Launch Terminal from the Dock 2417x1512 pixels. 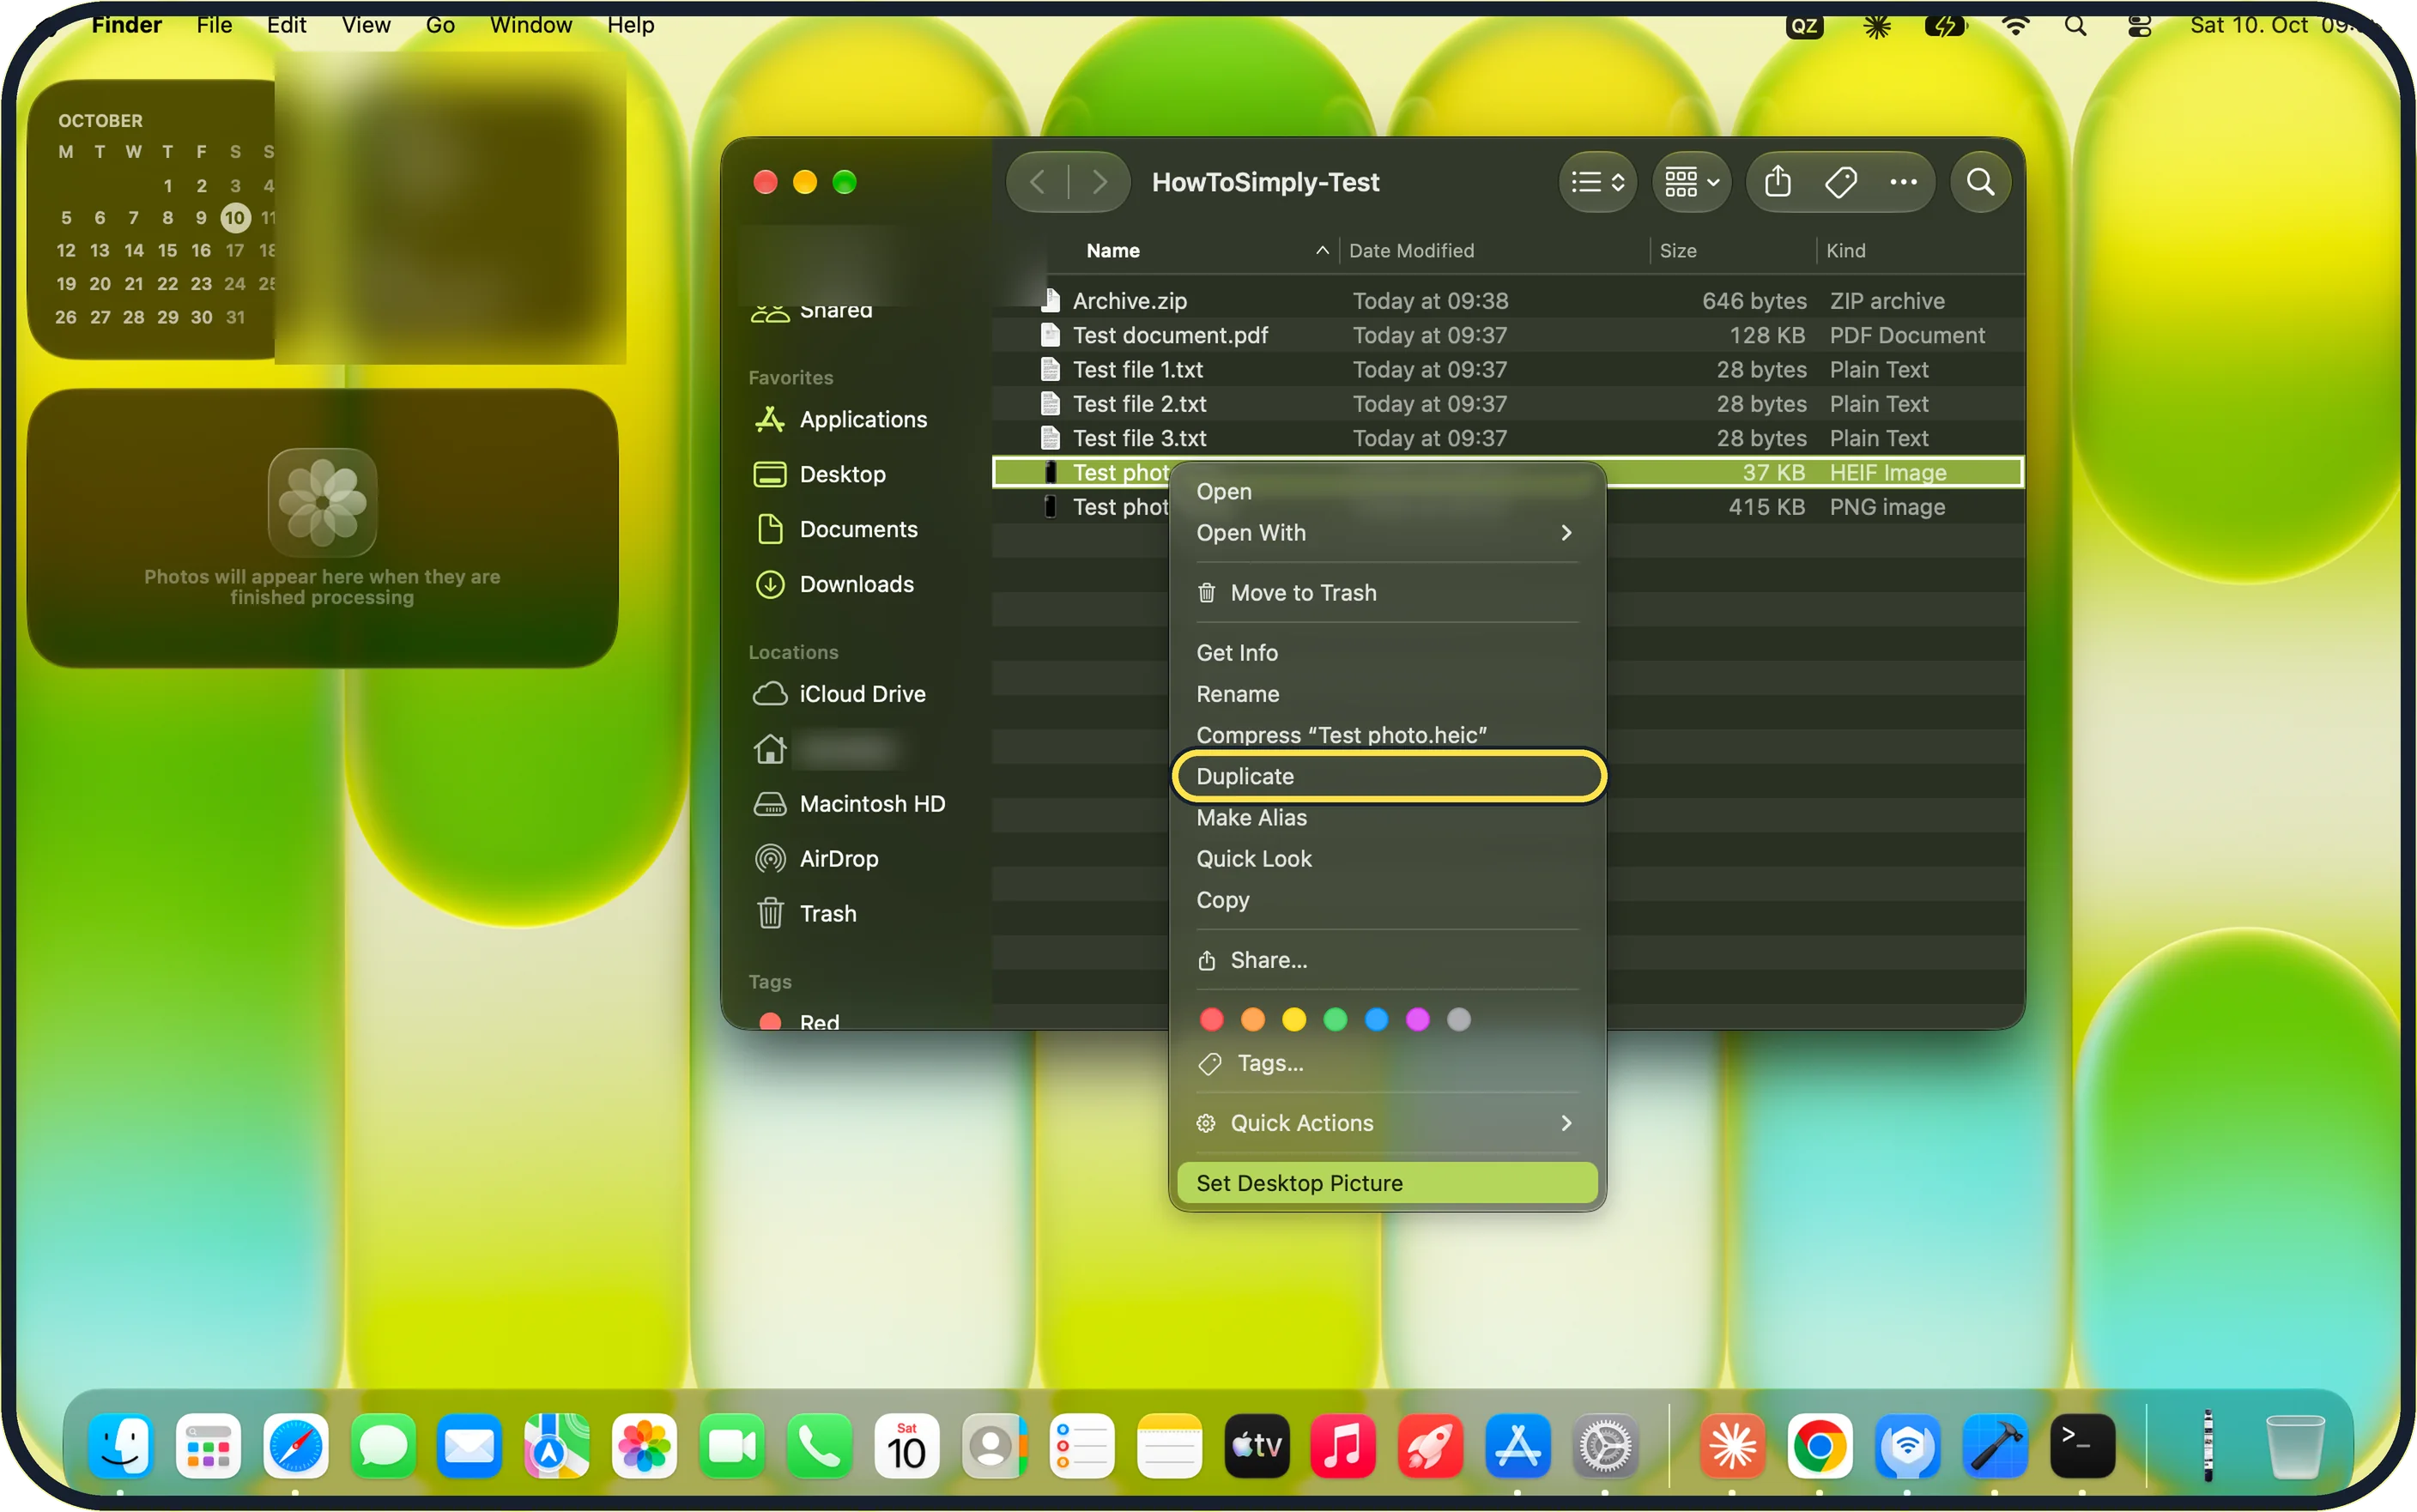[2082, 1446]
